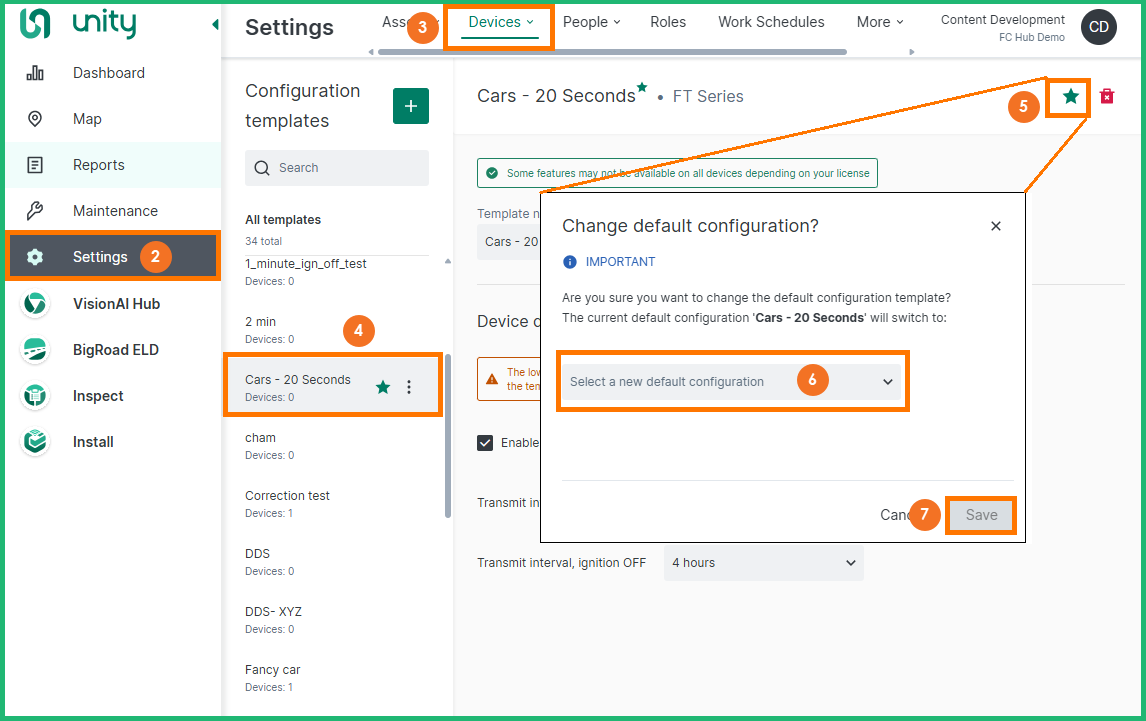Screen dimensions: 1146x721
Task: Open the Inspect app in sidebar
Action: [97, 396]
